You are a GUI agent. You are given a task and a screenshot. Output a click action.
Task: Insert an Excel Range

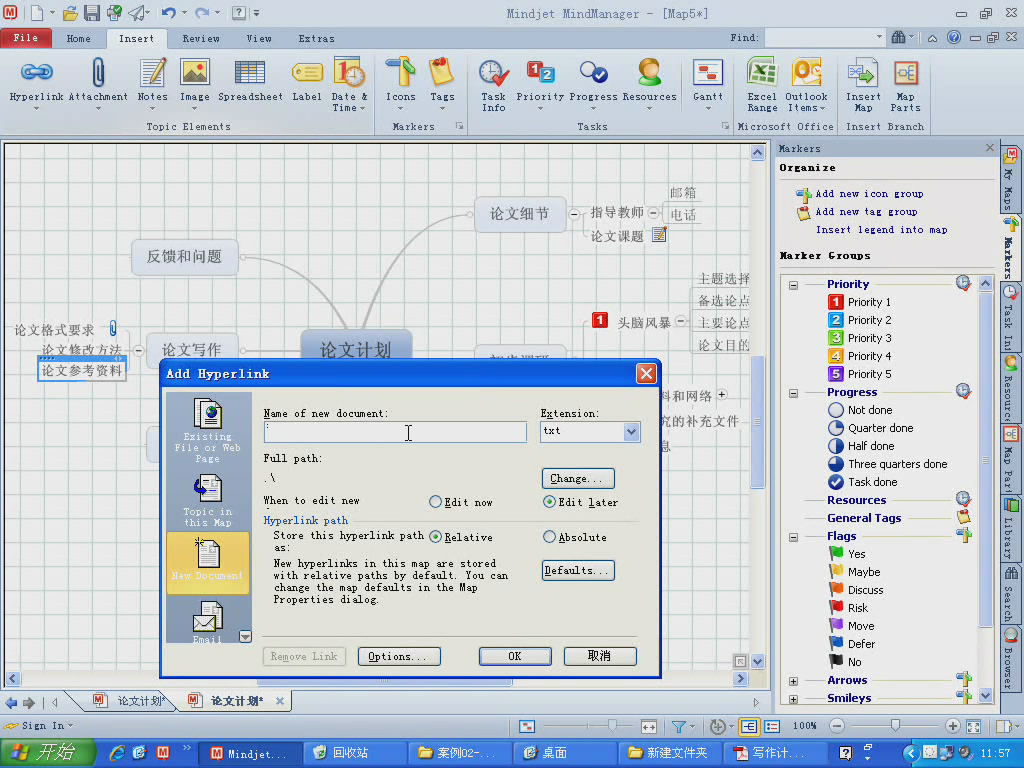[762, 72]
